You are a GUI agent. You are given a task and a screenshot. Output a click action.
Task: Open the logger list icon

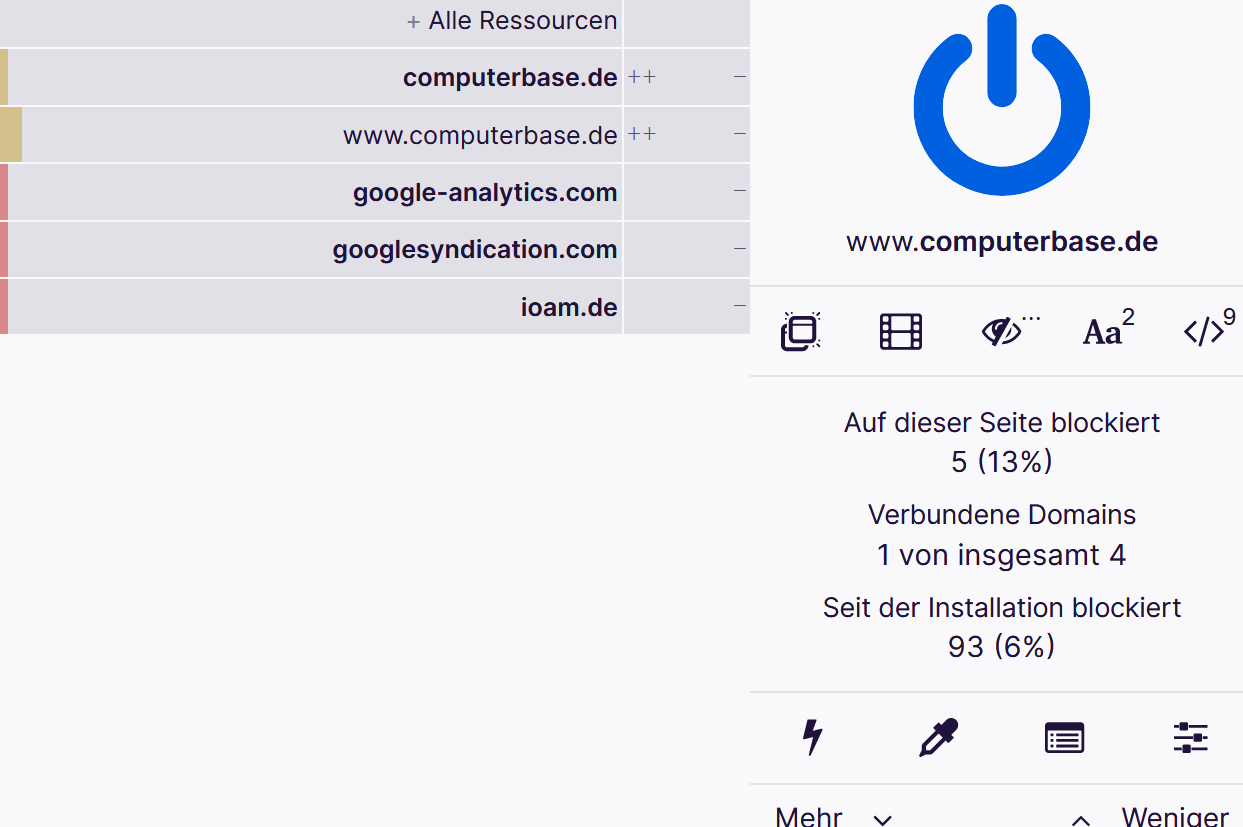(1064, 738)
